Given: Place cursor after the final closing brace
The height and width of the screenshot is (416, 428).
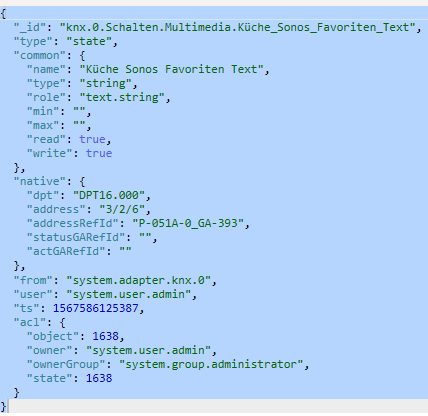Looking at the screenshot, I should pyautogui.click(x=7, y=406).
